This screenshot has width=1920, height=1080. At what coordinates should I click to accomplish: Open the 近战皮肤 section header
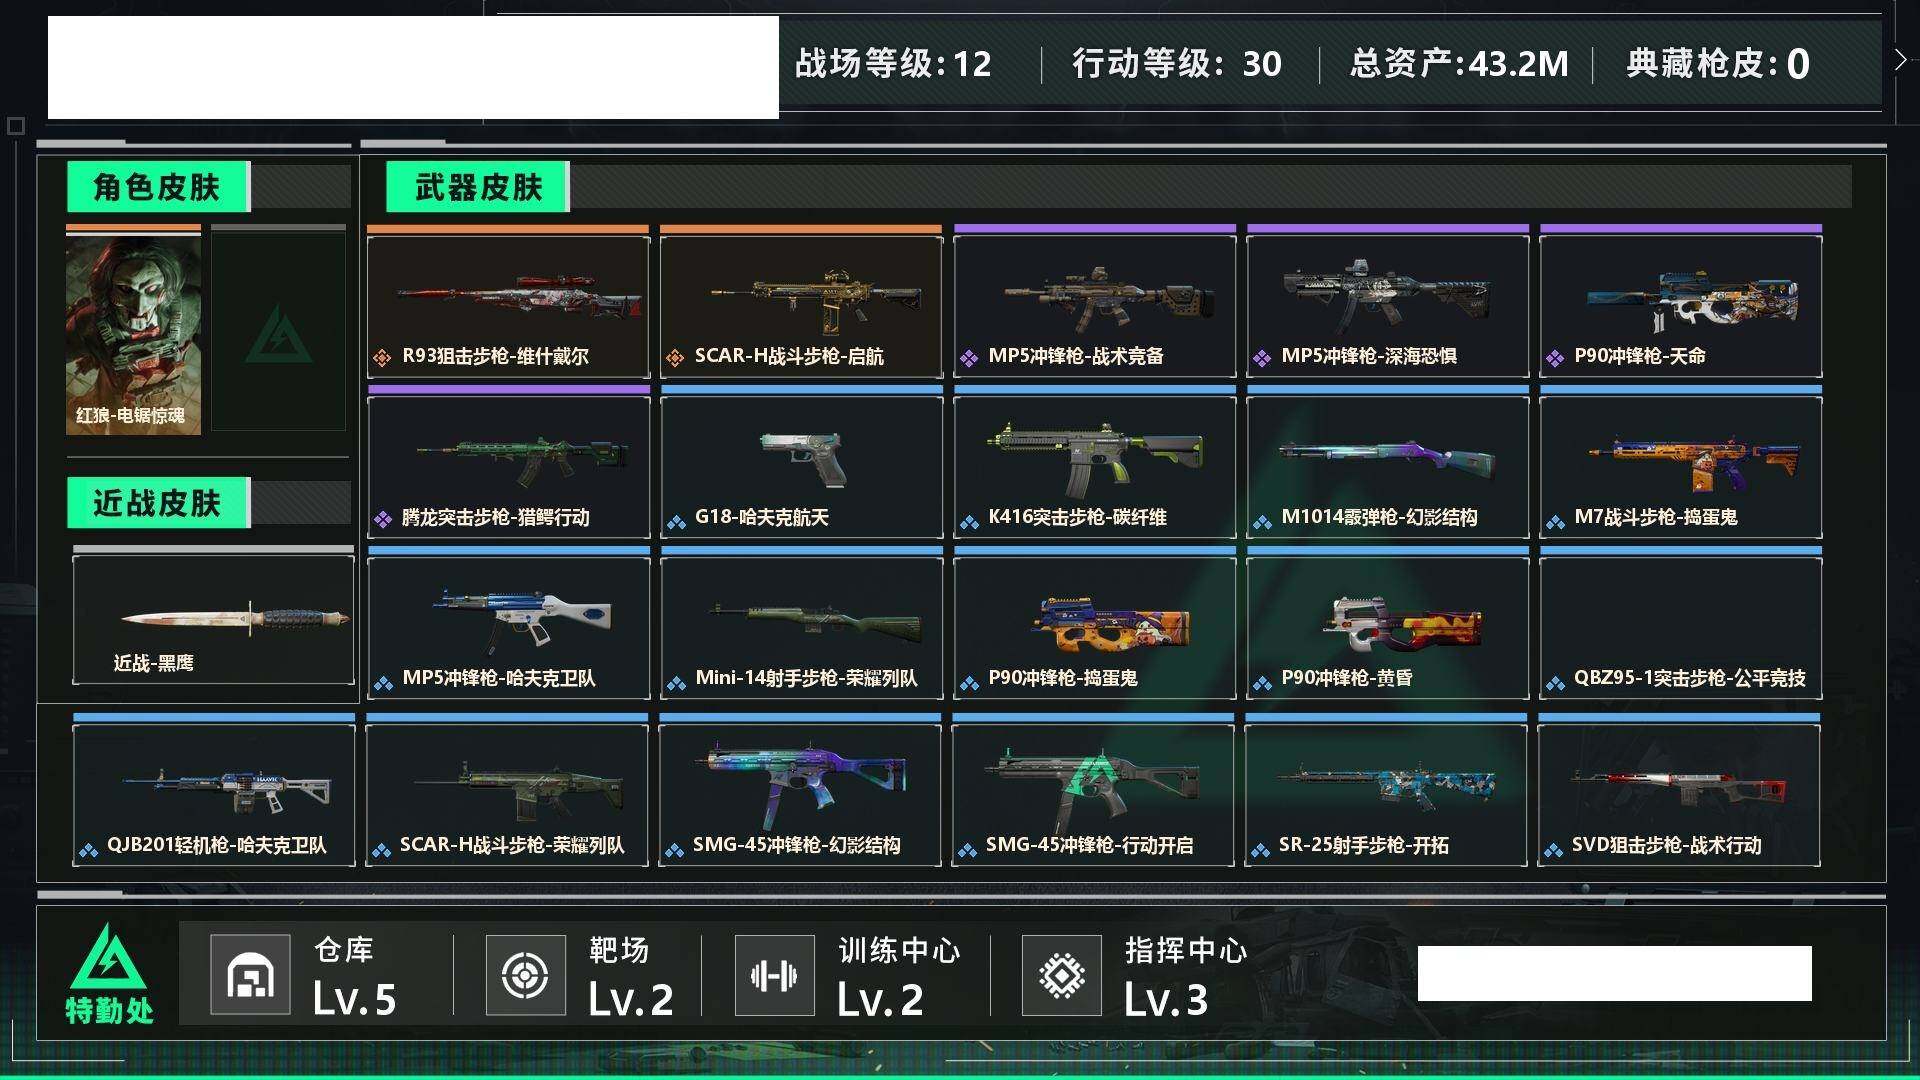pos(158,503)
